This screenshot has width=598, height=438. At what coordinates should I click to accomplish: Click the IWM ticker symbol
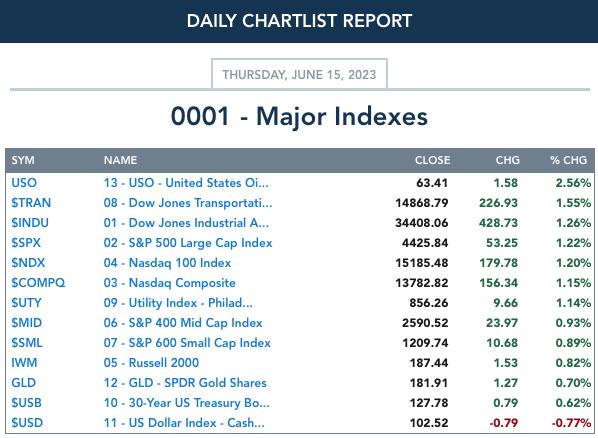coord(24,363)
